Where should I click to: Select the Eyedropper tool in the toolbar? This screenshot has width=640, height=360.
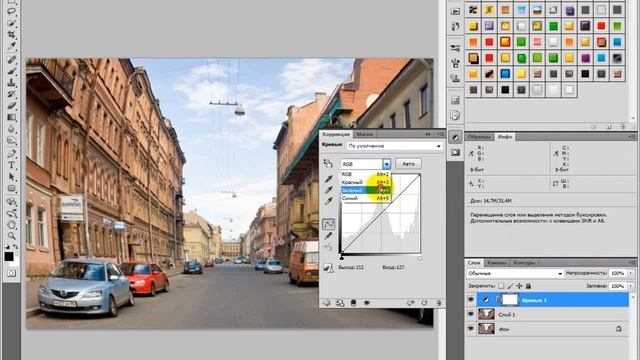[11, 46]
